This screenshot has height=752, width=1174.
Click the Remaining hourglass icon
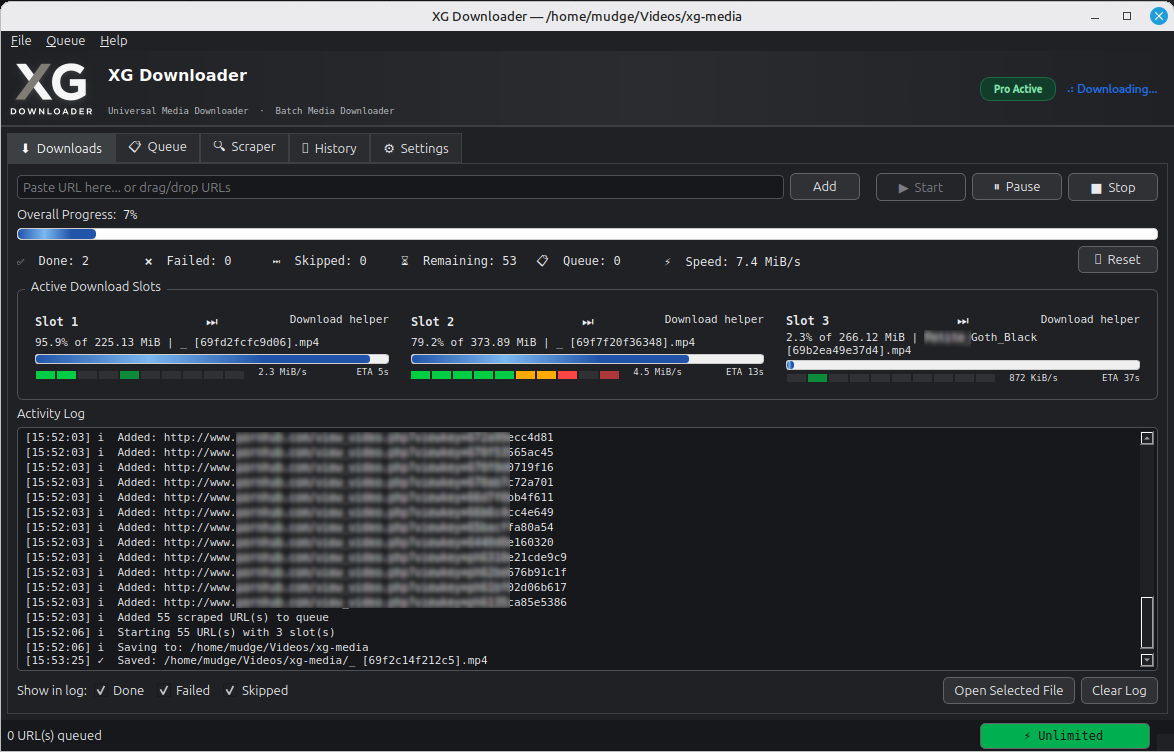tap(404, 261)
